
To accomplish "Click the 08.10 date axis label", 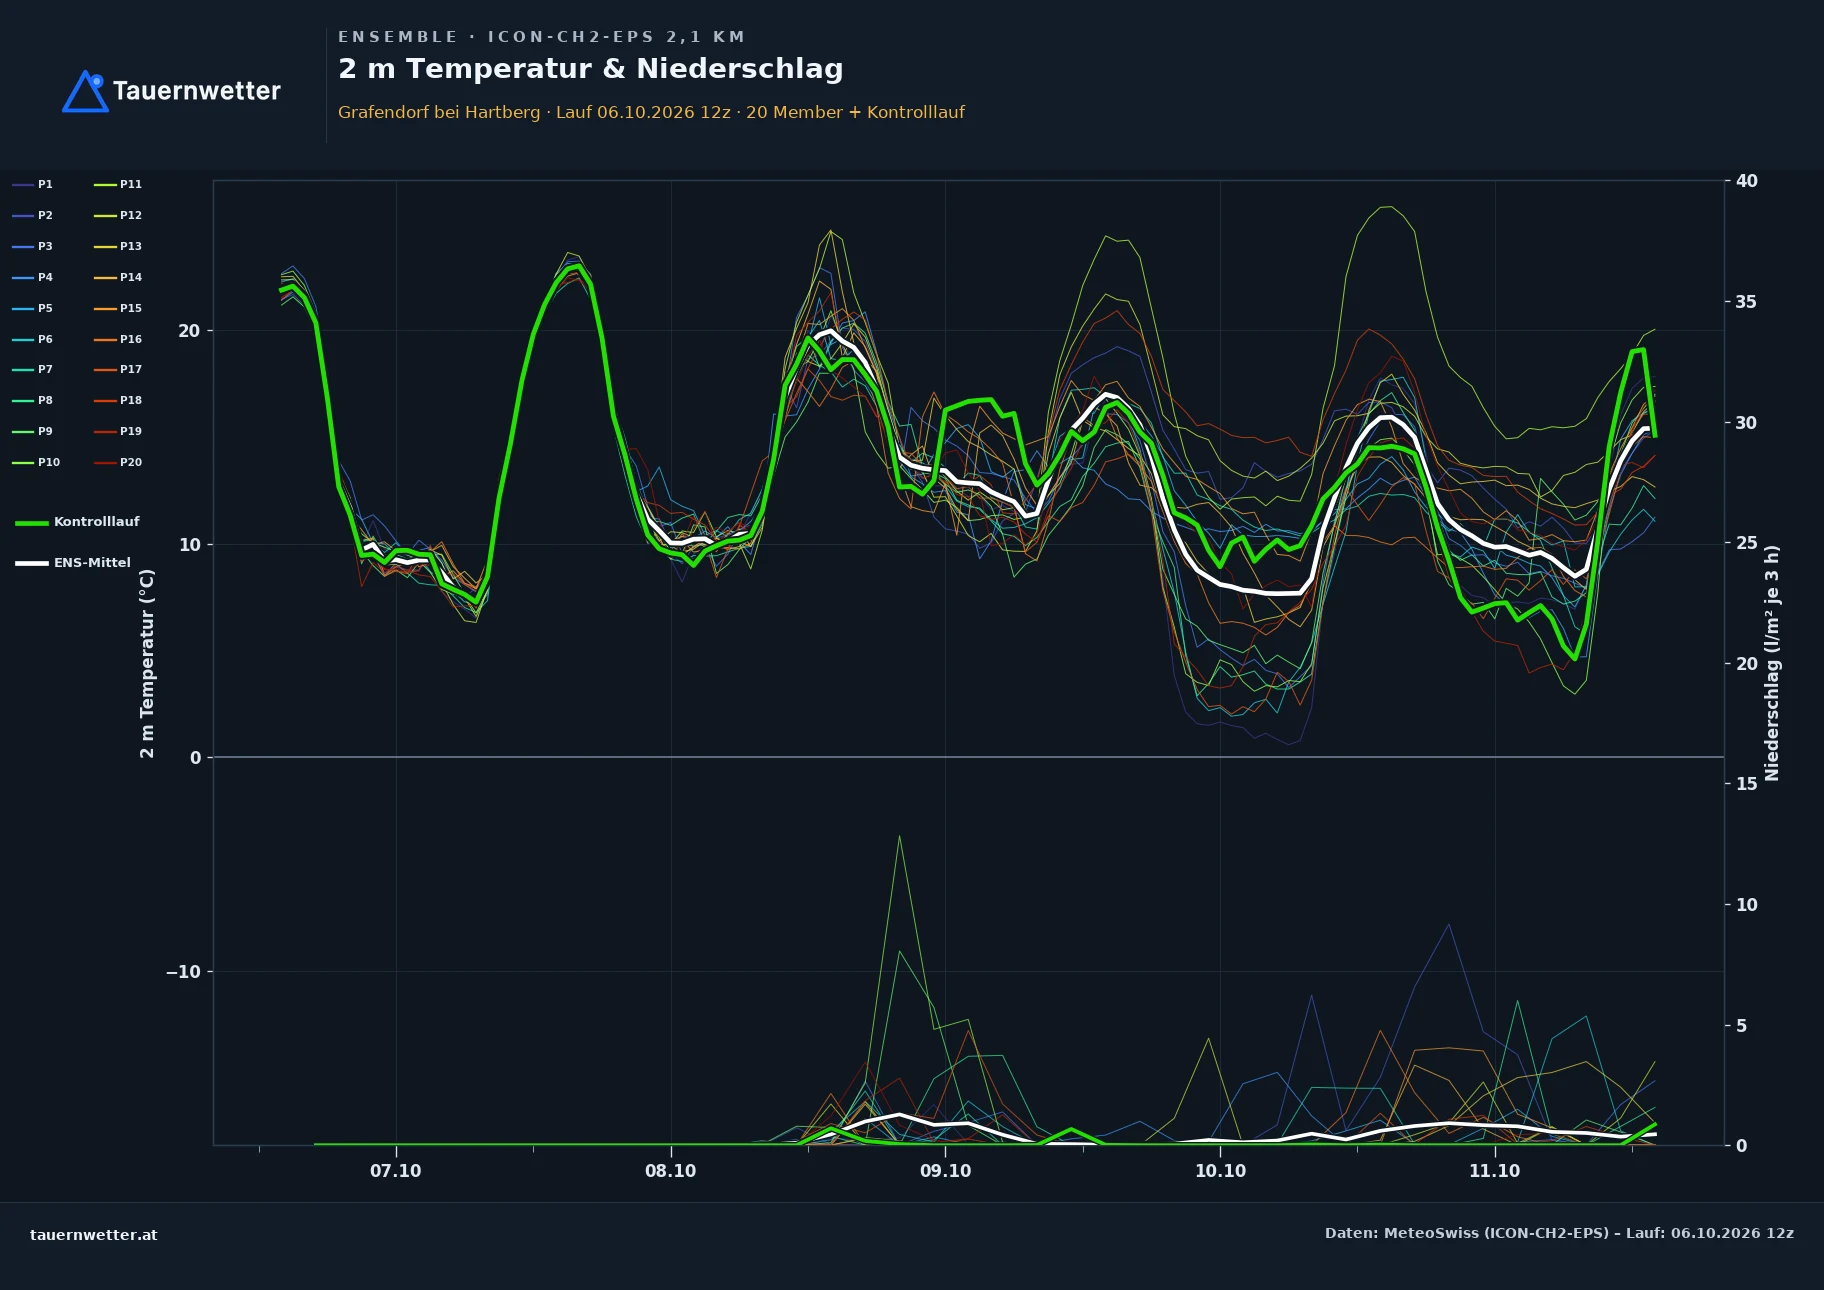I will pyautogui.click(x=671, y=1171).
